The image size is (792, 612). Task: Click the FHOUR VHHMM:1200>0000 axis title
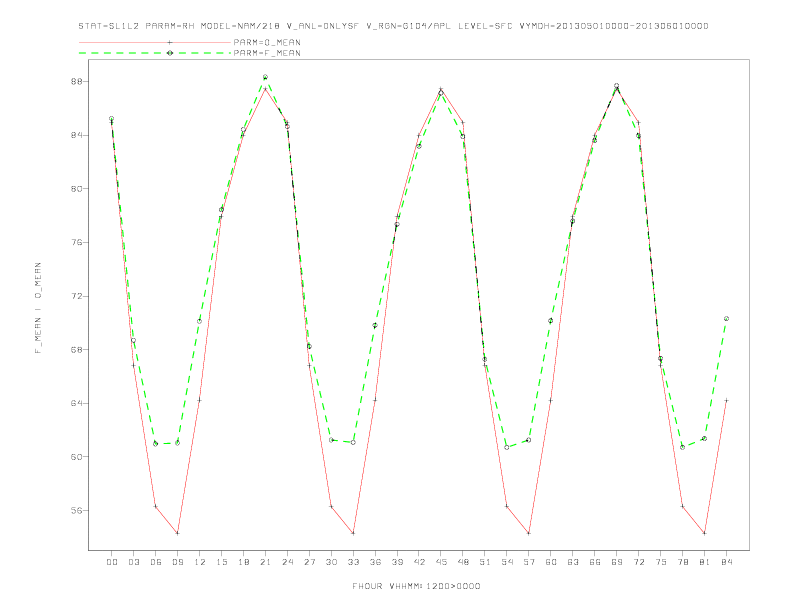(416, 586)
